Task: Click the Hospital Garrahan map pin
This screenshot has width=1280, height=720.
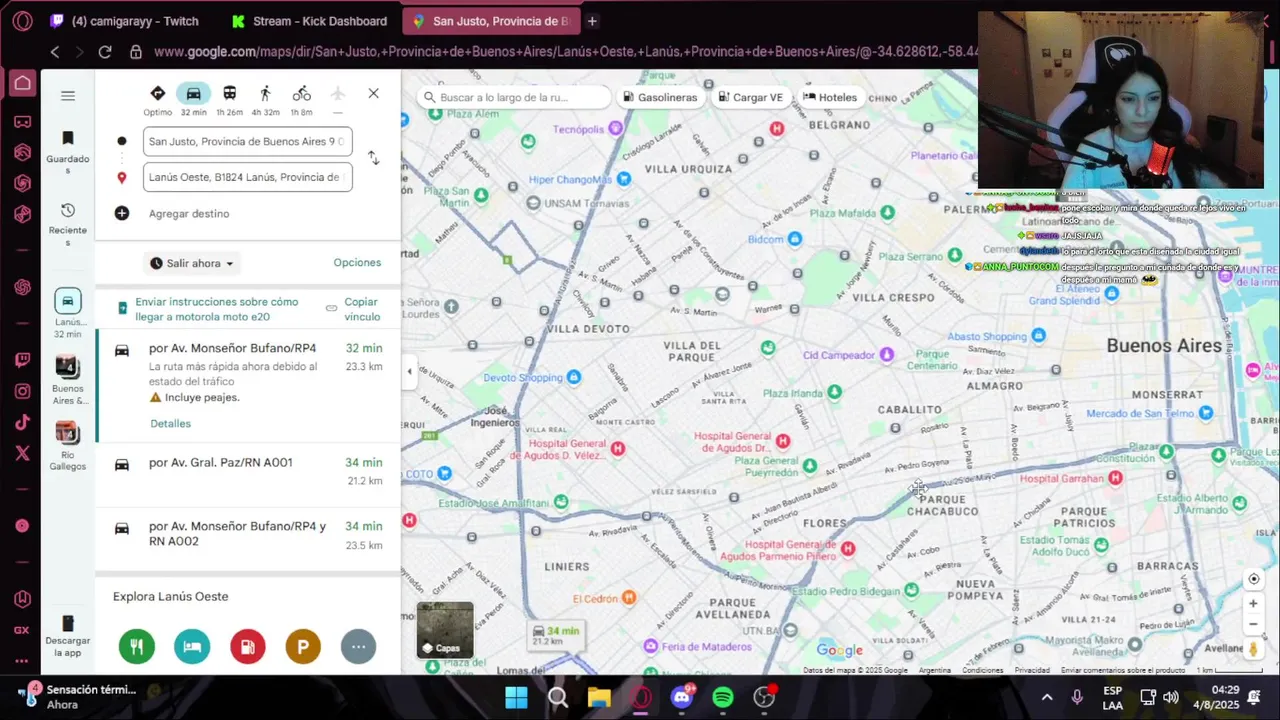Action: [x=1116, y=478]
